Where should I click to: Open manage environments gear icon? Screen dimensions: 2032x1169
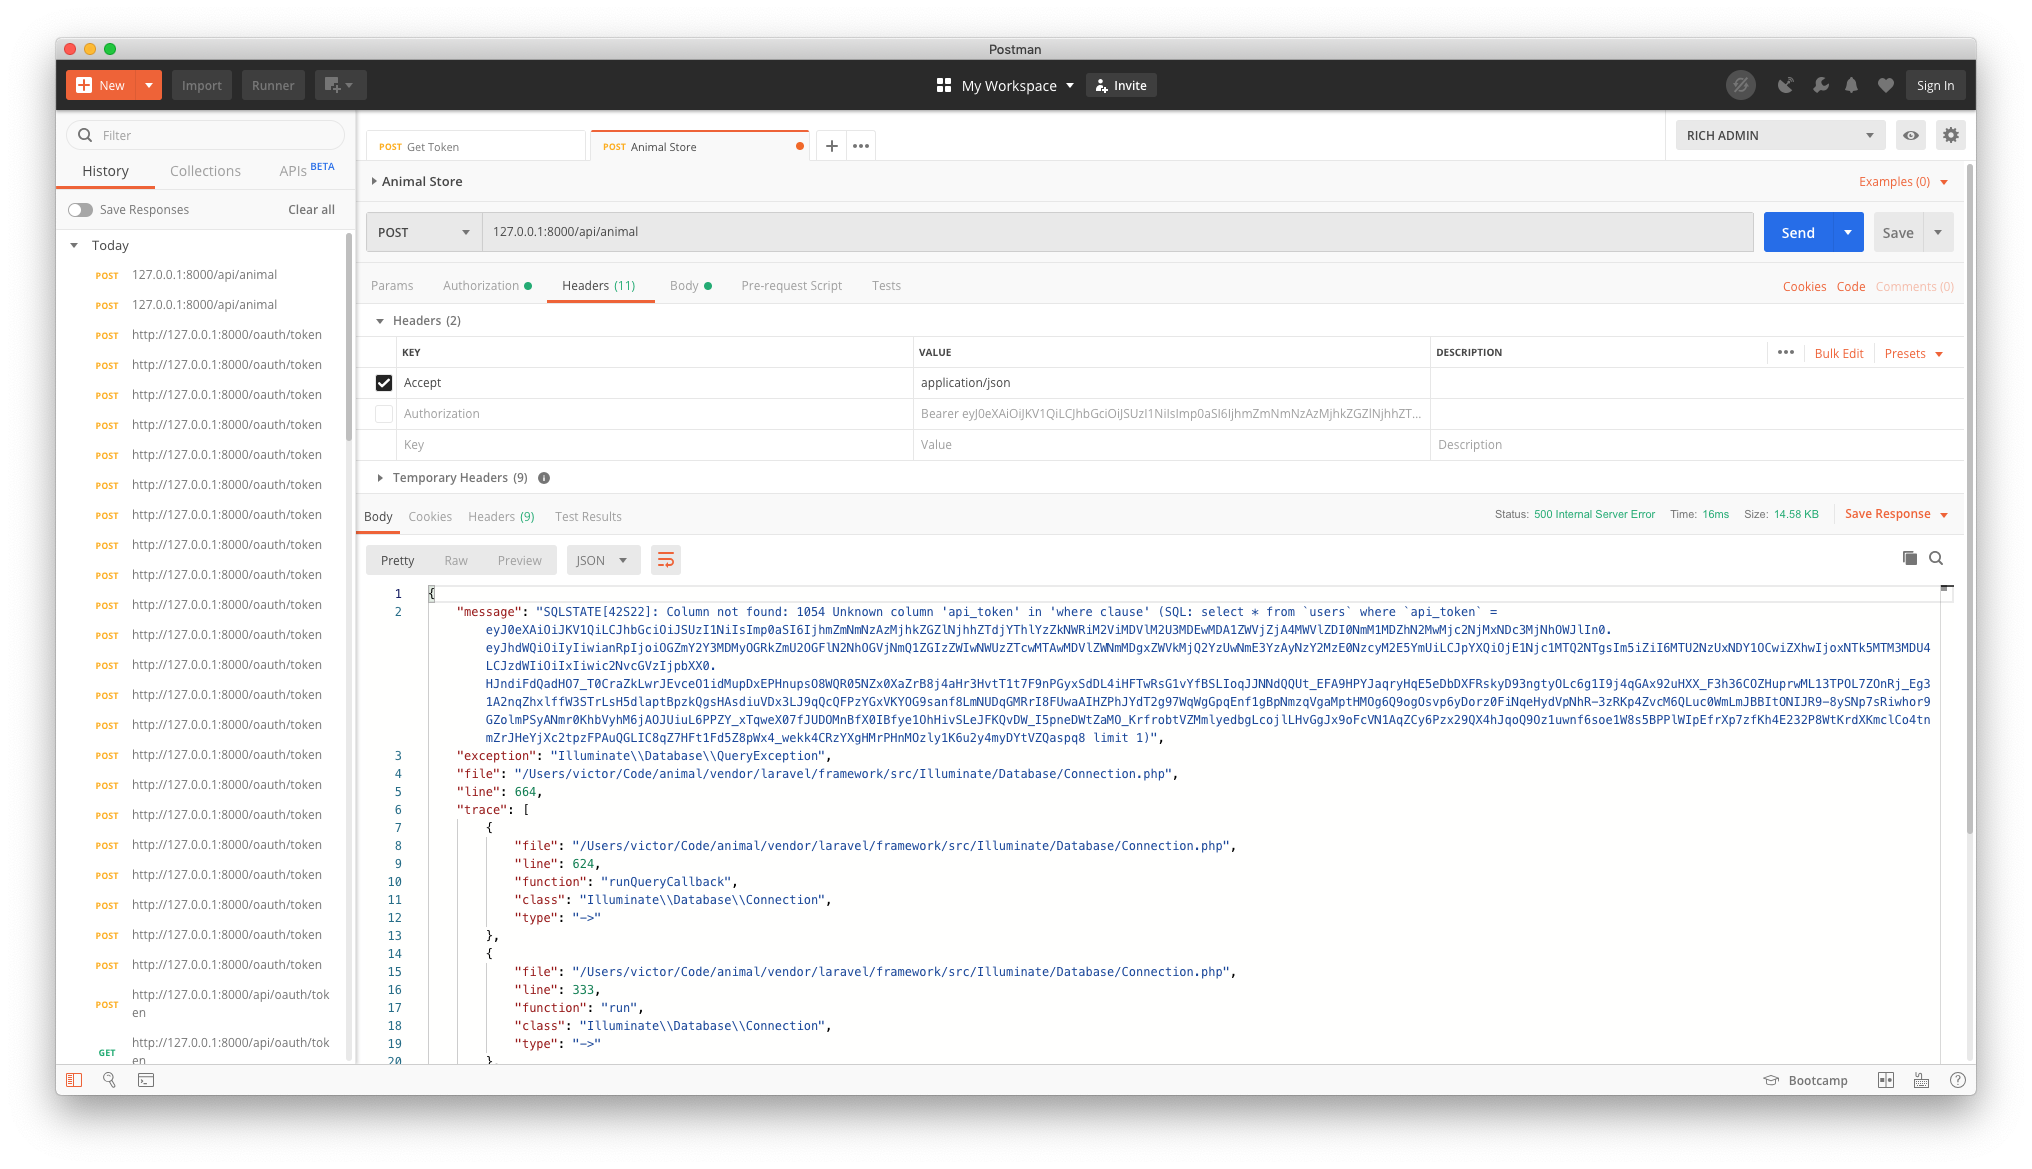pos(1951,135)
